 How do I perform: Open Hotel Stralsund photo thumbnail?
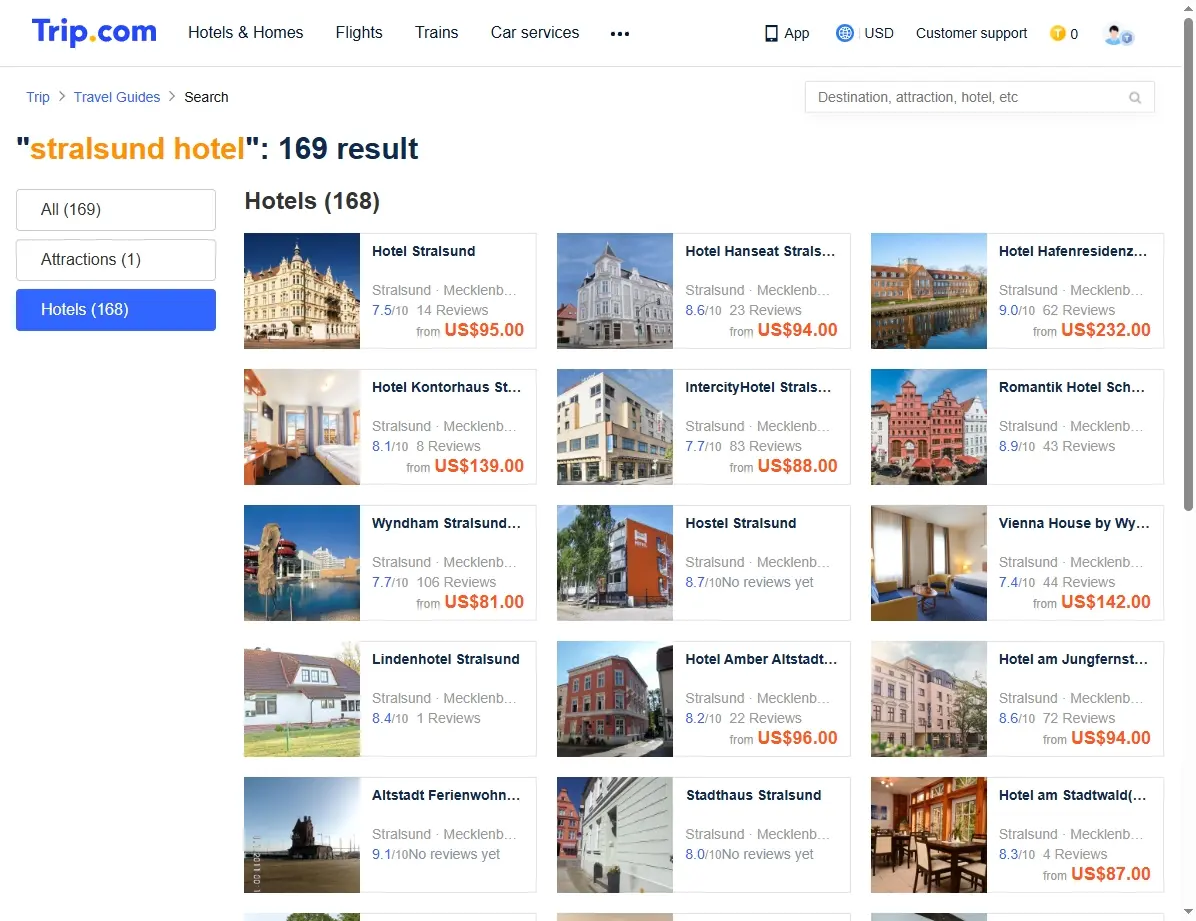pos(301,291)
